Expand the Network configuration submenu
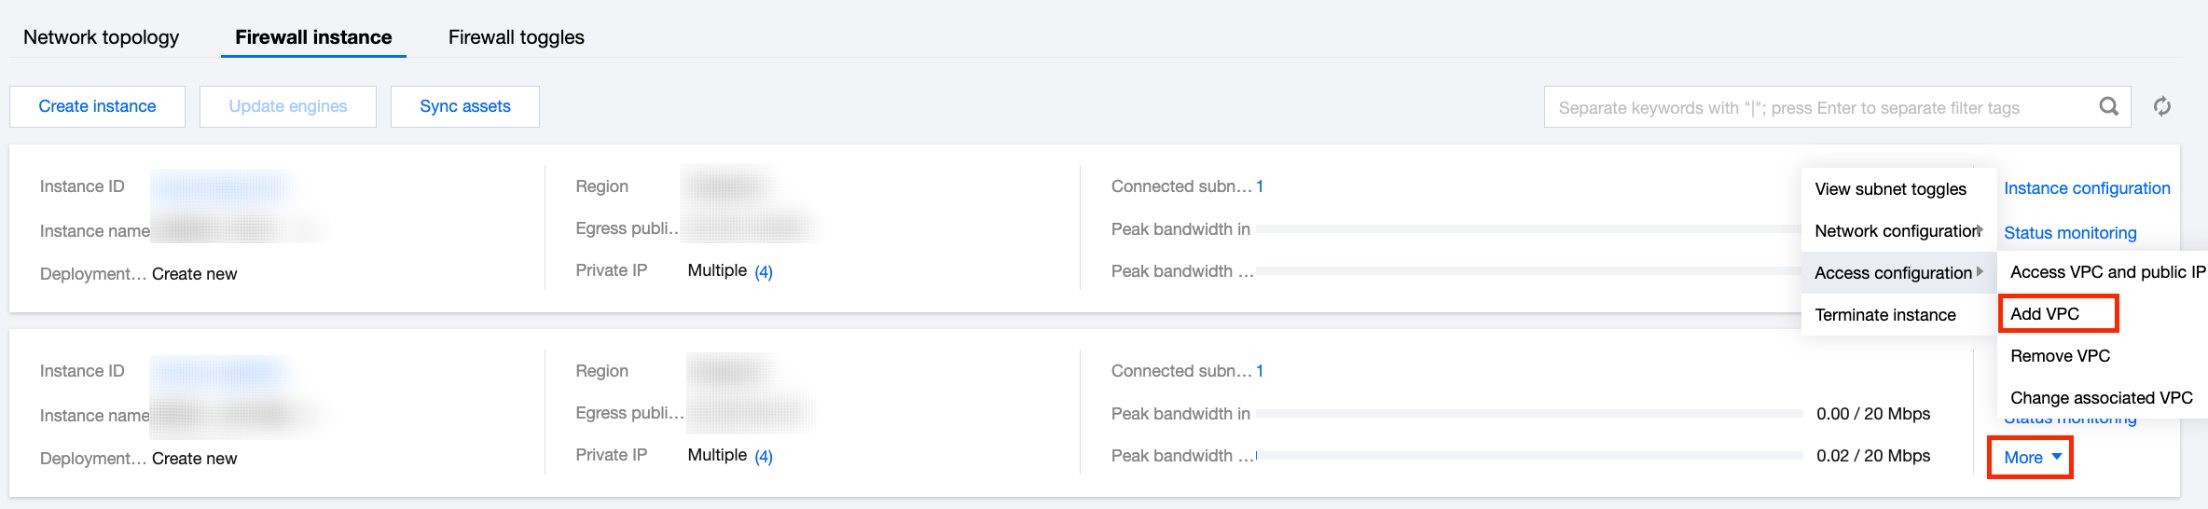Screen dimensions: 2208x509 coord(1897,231)
